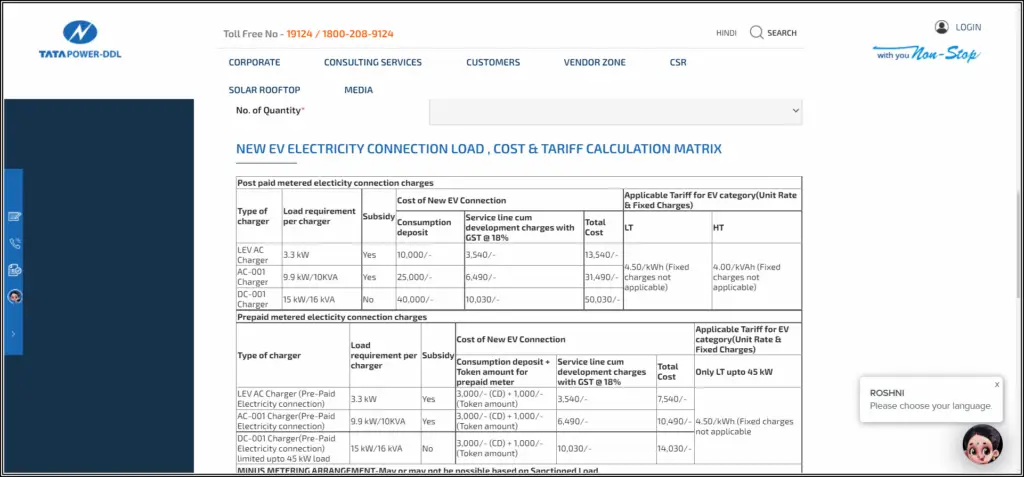The height and width of the screenshot is (477, 1024).
Task: Select the '25,000/-' consumption deposit cell
Action: (x=430, y=277)
